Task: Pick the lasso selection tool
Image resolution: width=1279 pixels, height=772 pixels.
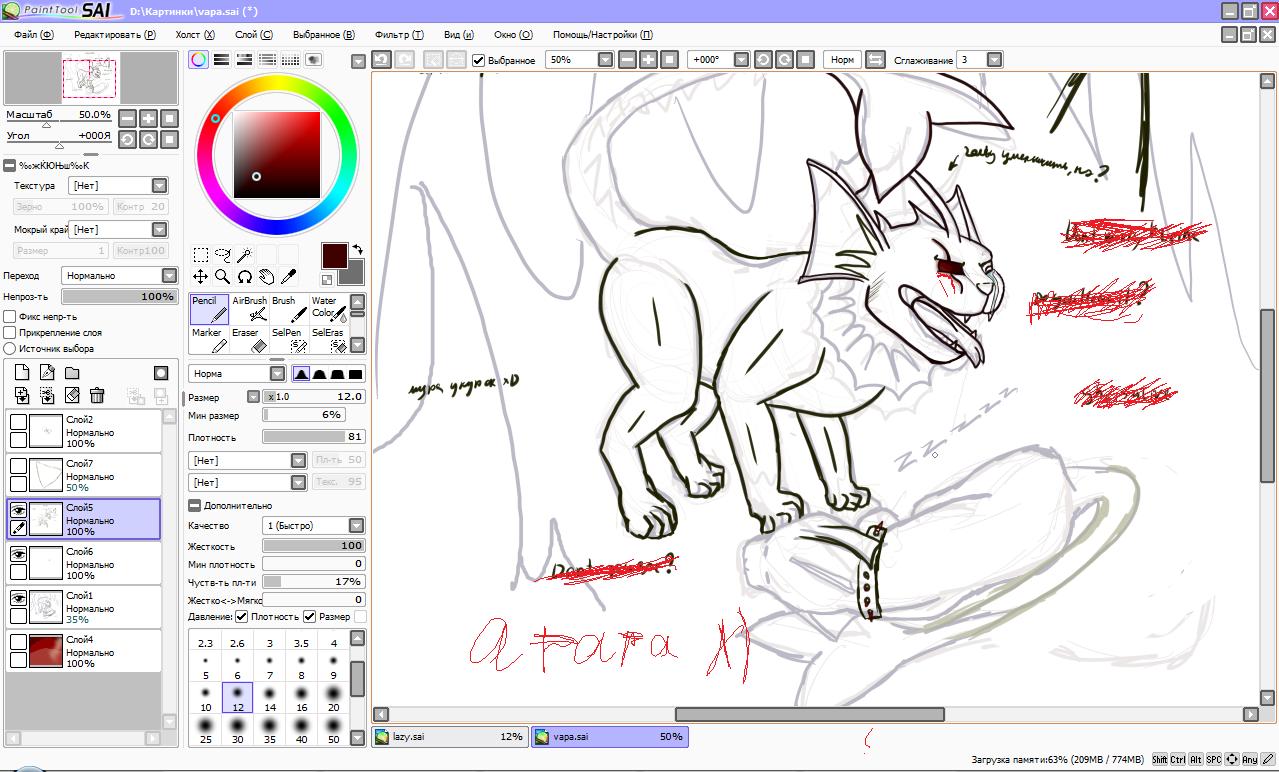Action: 223,255
